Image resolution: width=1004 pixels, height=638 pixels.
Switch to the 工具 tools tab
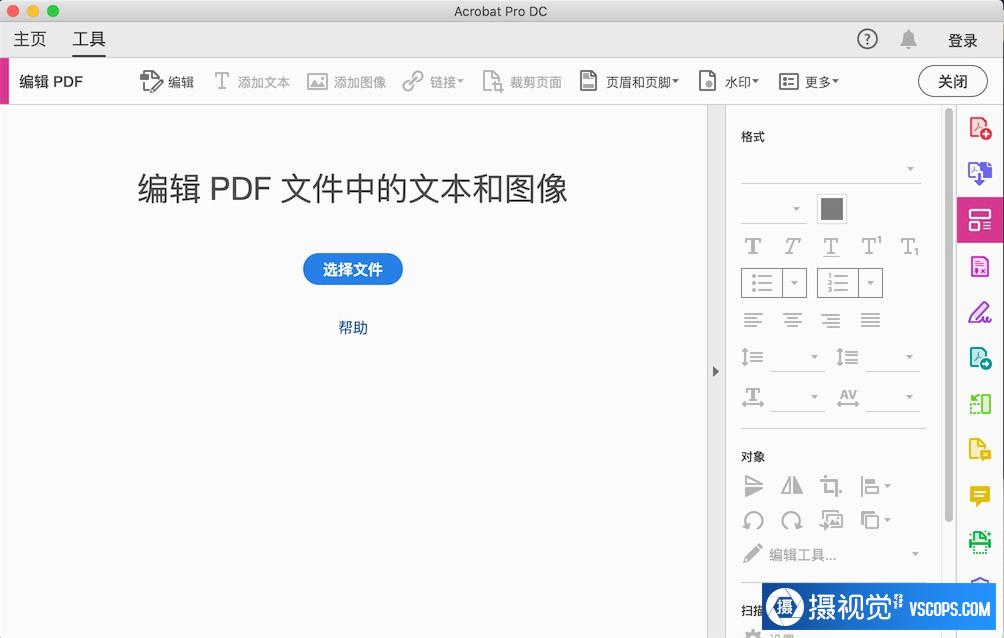88,39
